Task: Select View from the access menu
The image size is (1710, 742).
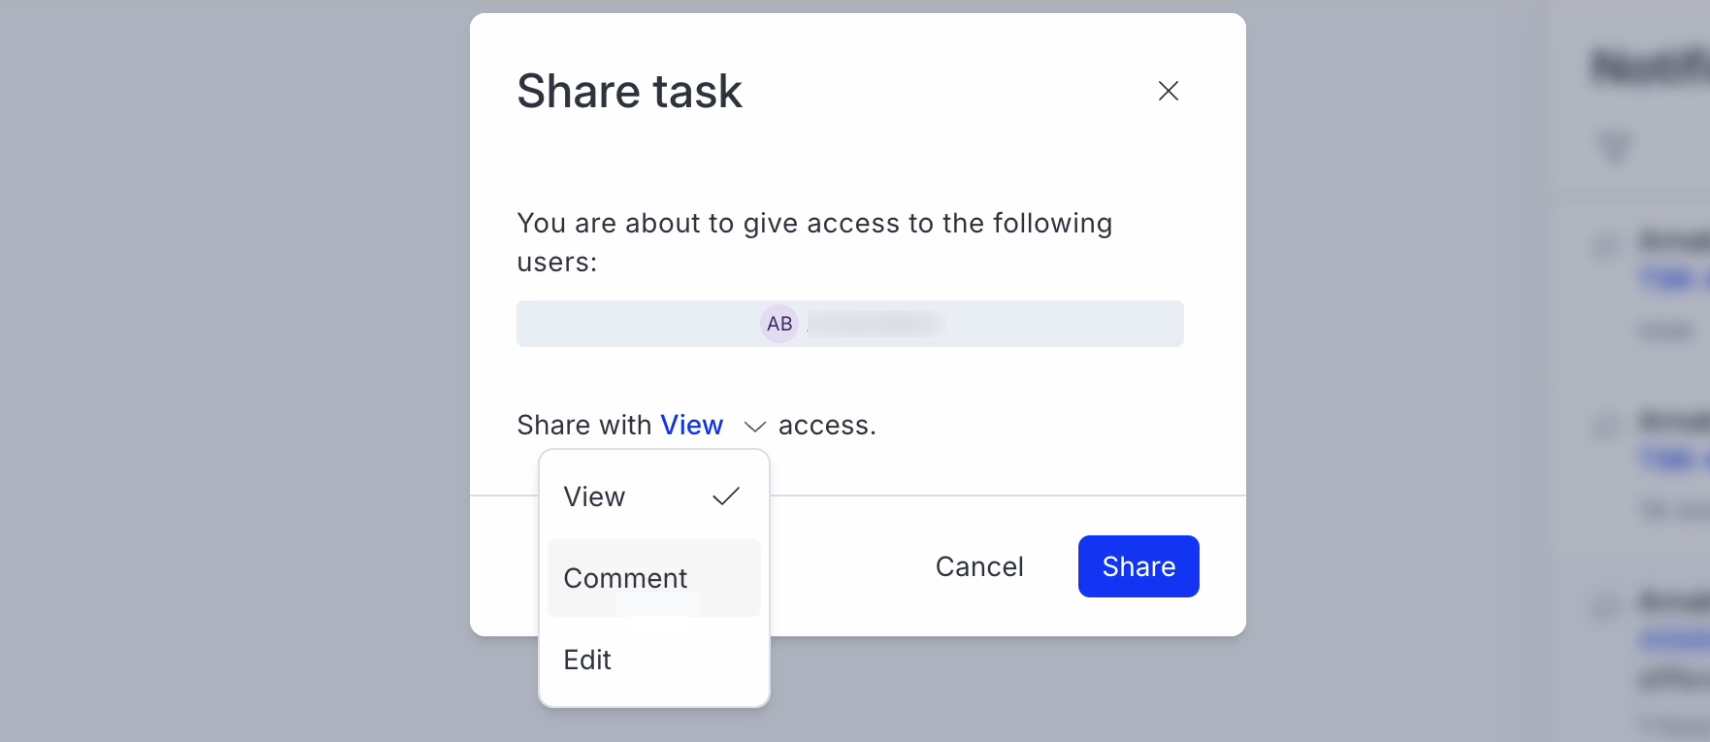Action: [x=594, y=496]
